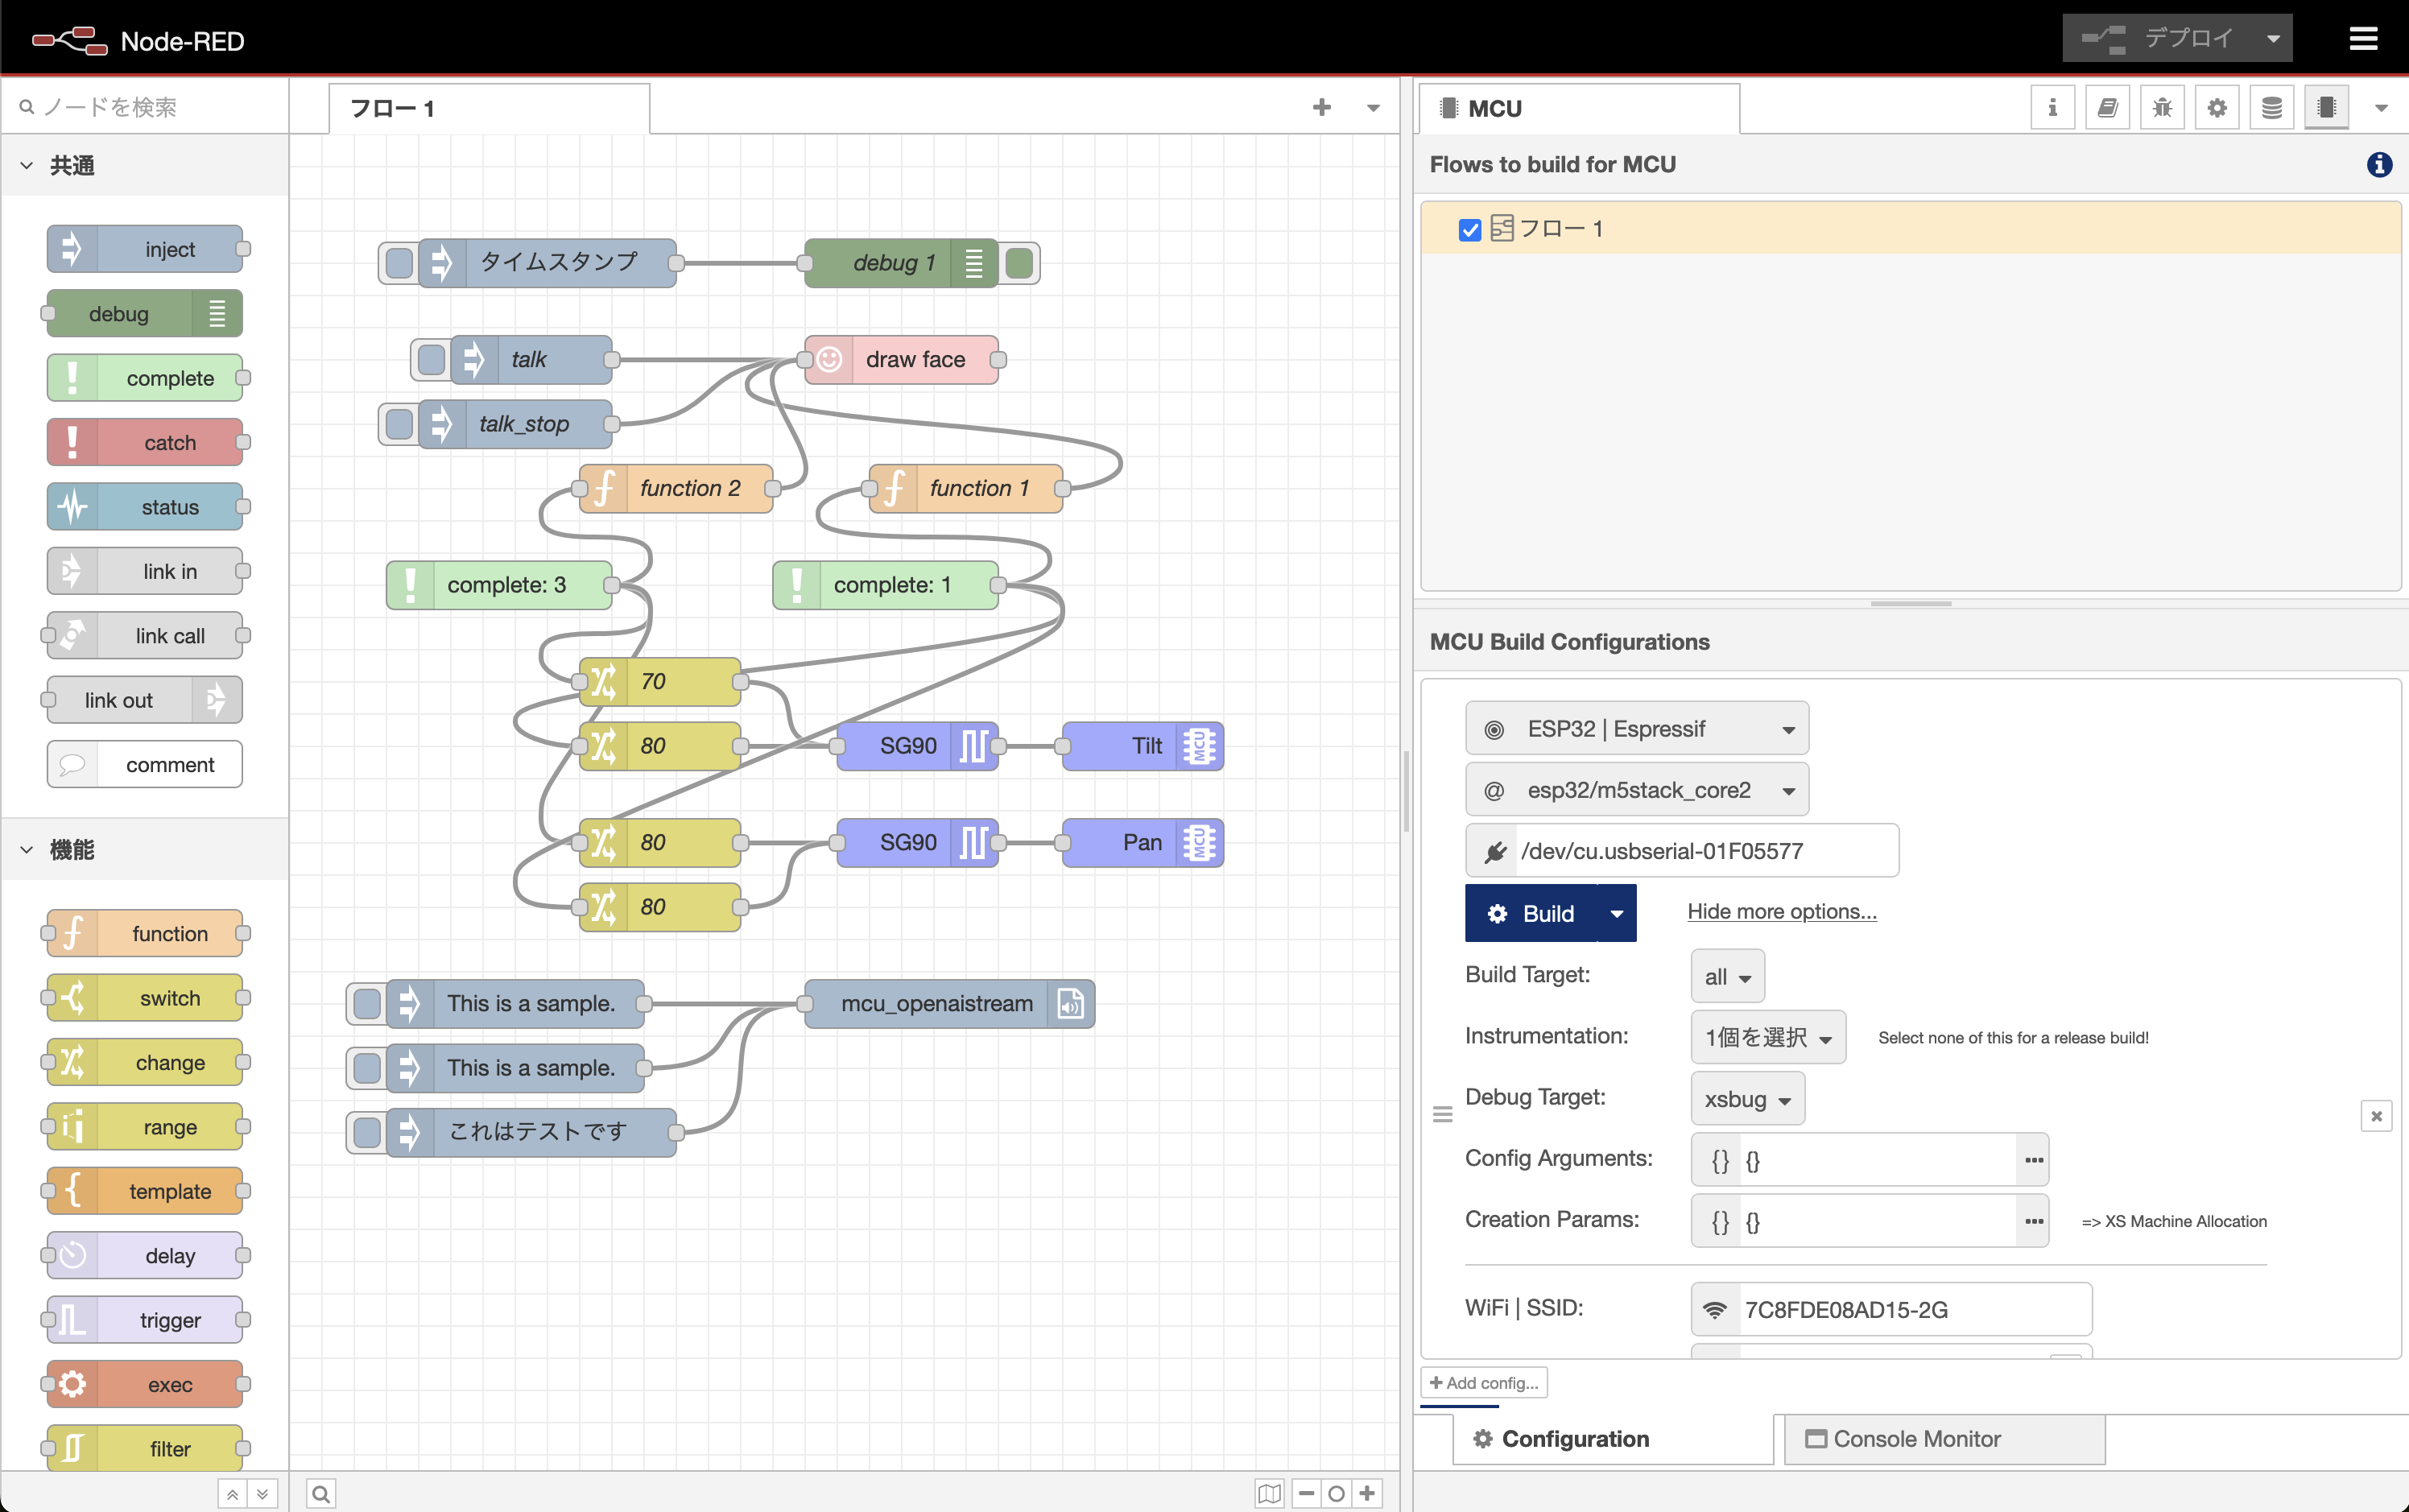The image size is (2409, 1512).
Task: Click the zoom in plus icon
Action: 1367,1494
